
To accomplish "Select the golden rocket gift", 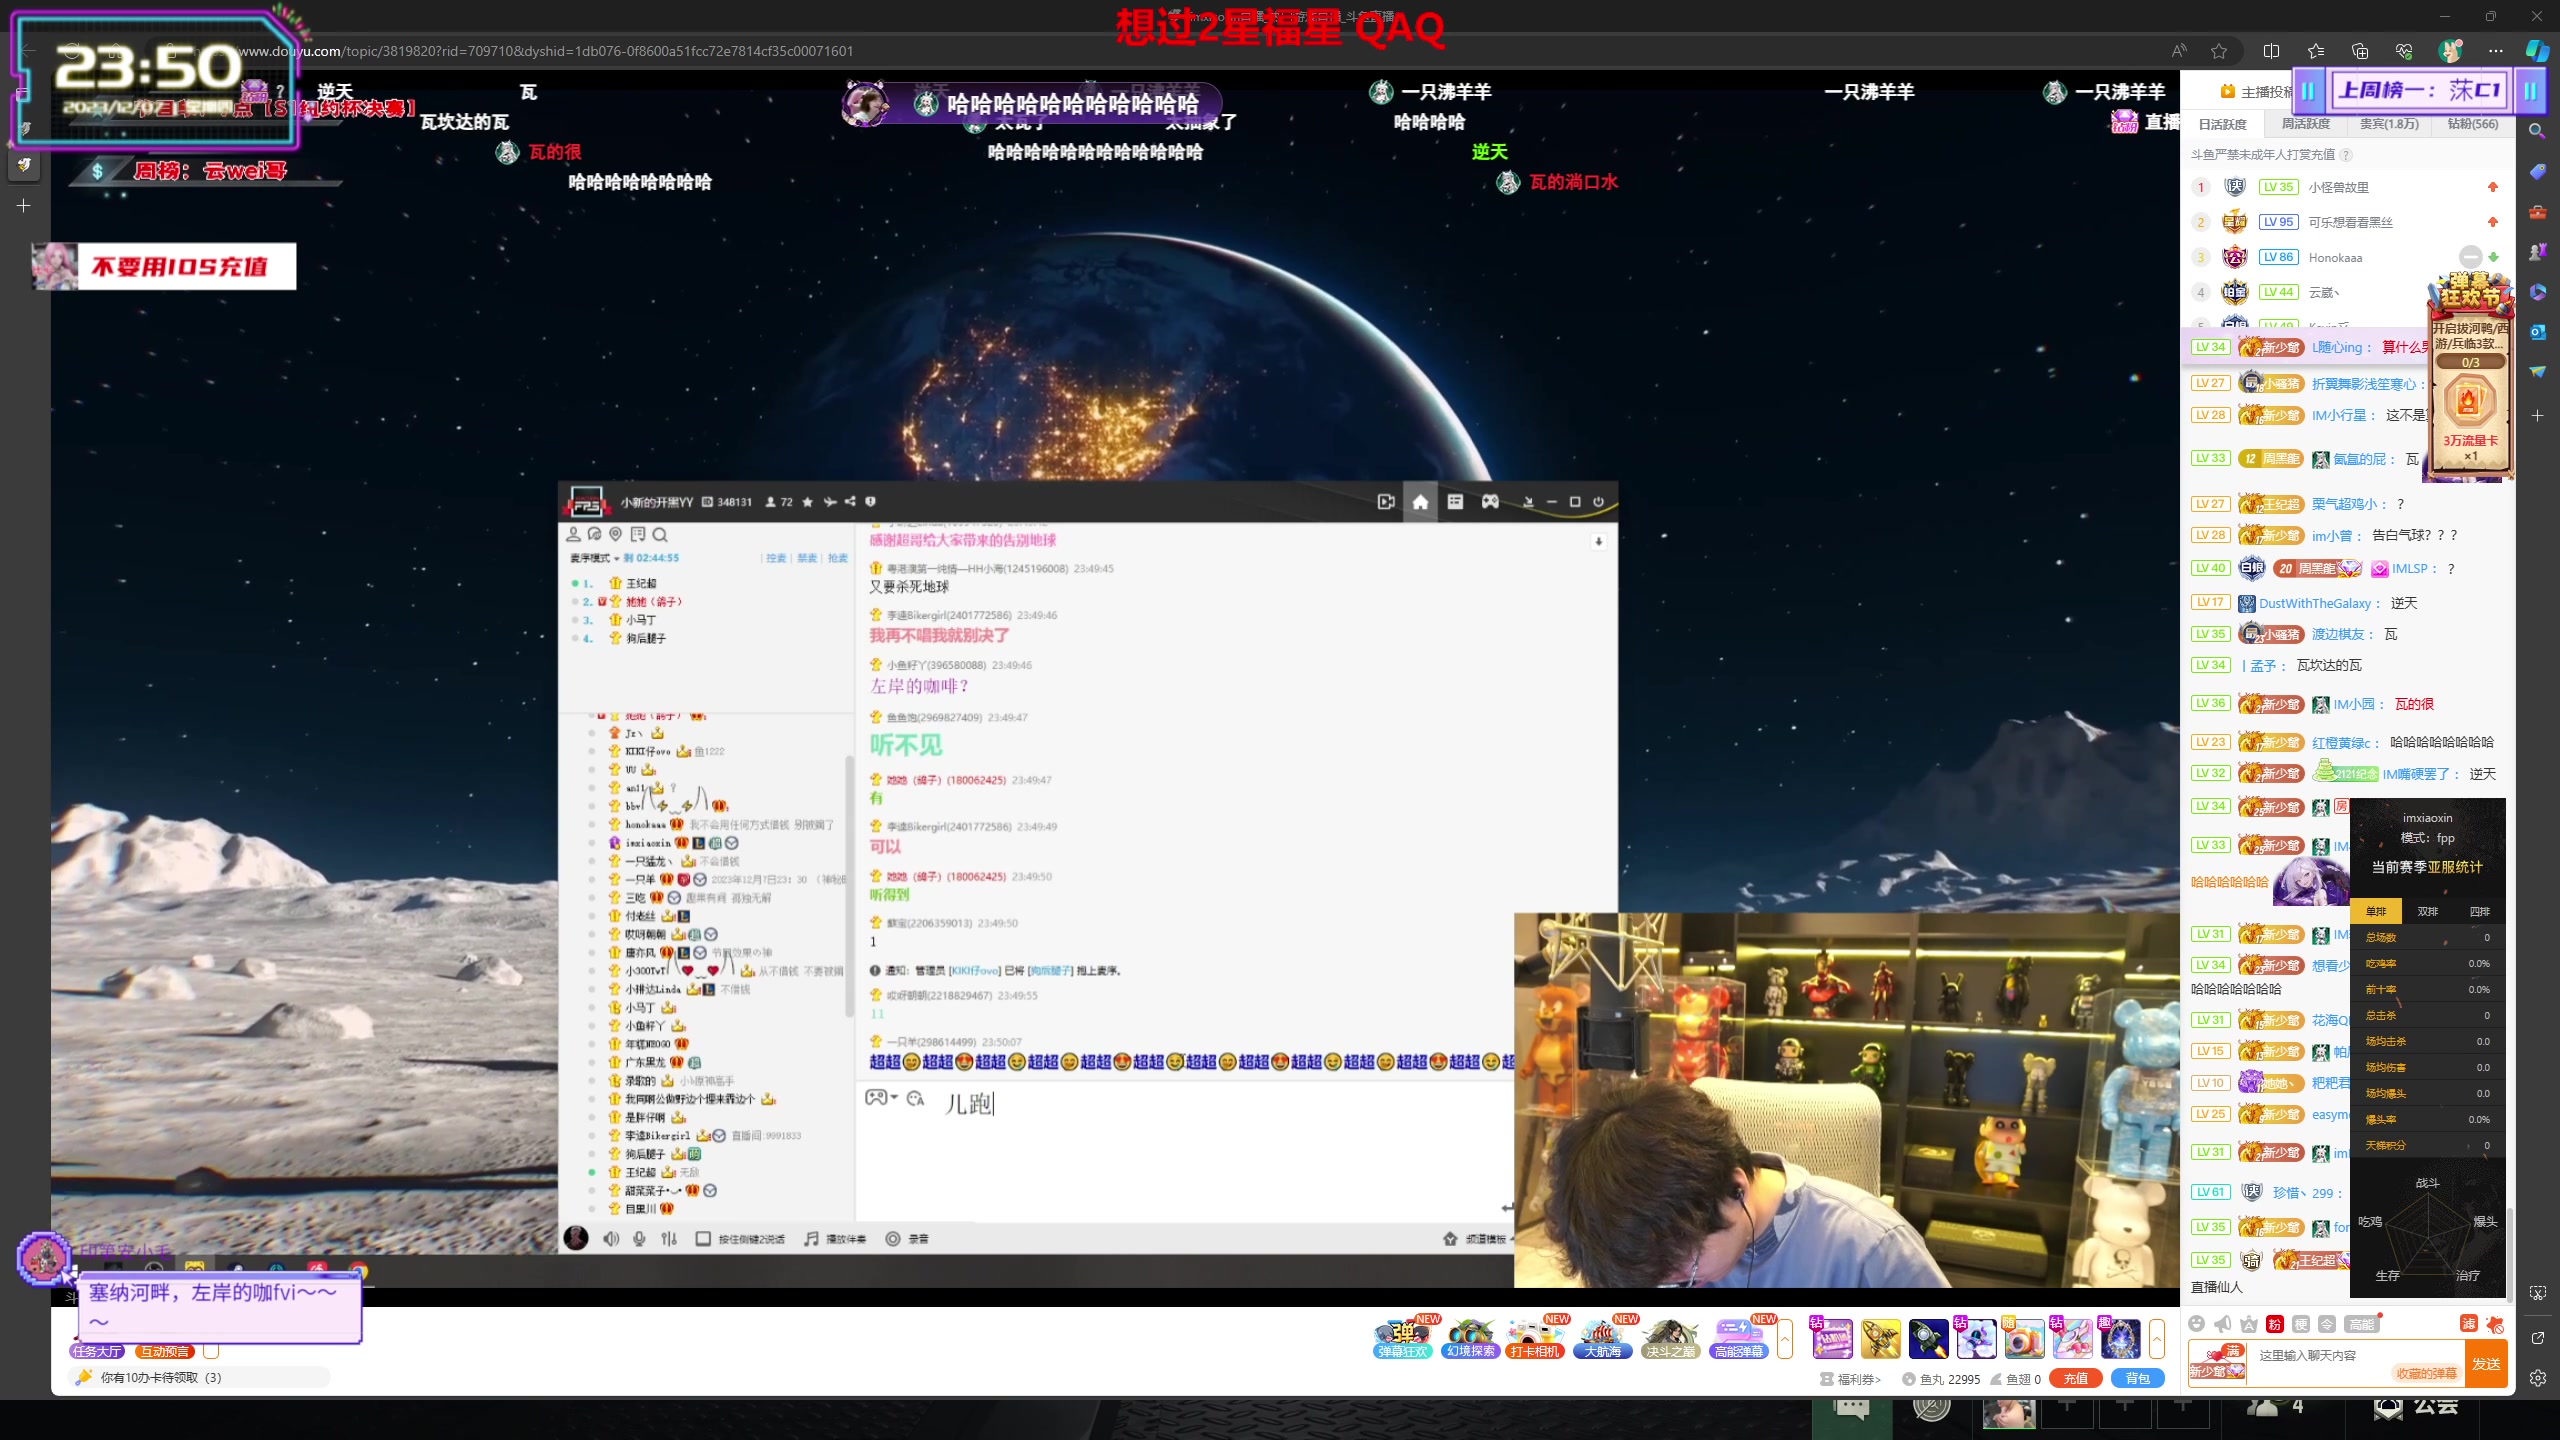I will (1880, 1339).
